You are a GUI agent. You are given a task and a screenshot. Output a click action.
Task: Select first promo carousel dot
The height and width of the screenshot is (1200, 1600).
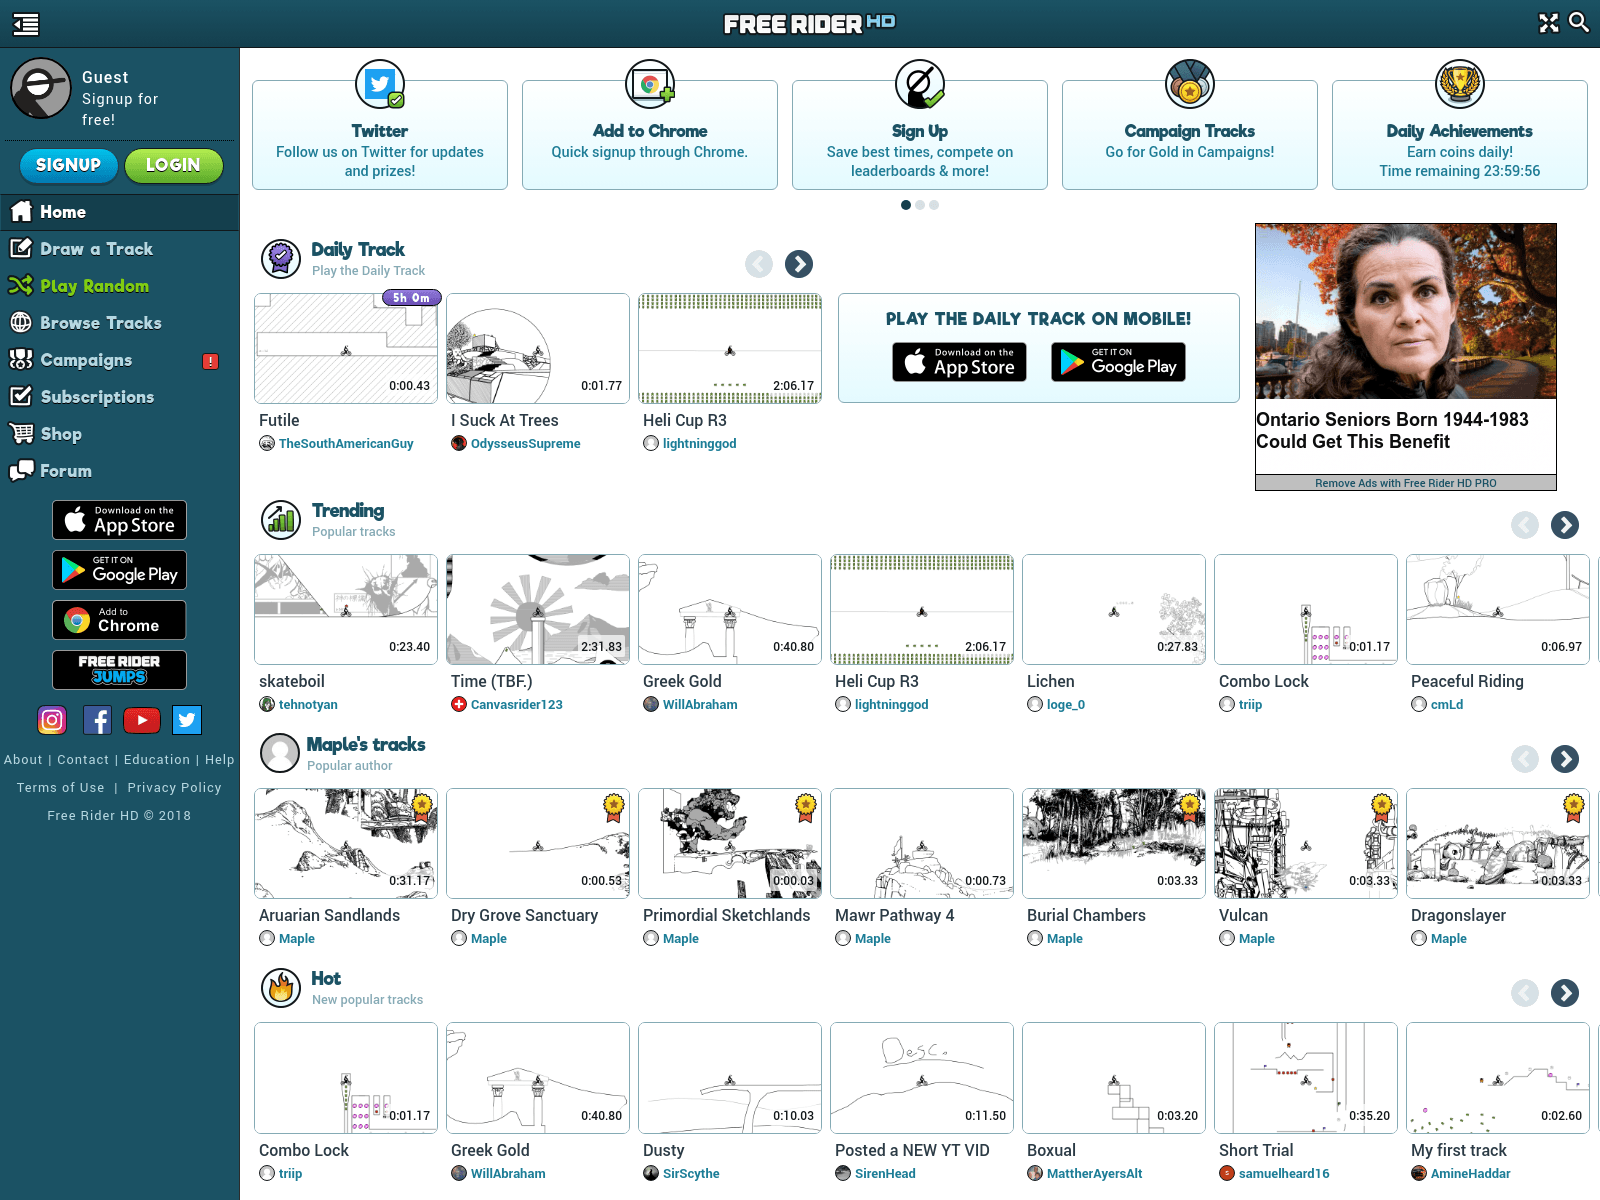click(x=906, y=205)
